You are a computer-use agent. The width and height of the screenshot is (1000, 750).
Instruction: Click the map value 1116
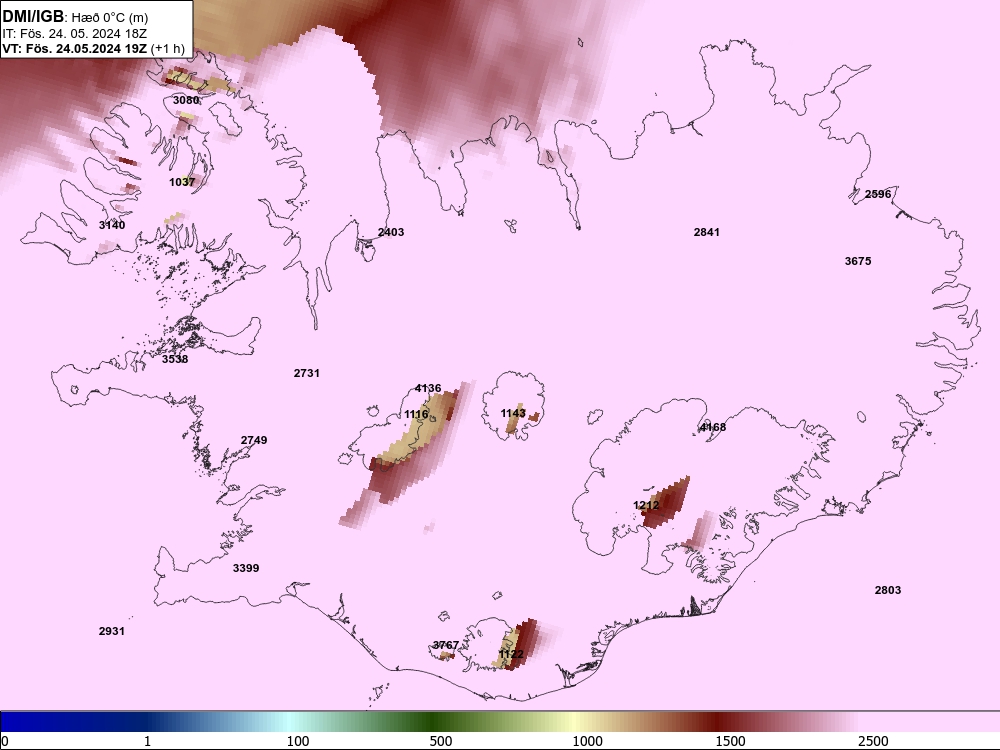click(416, 415)
